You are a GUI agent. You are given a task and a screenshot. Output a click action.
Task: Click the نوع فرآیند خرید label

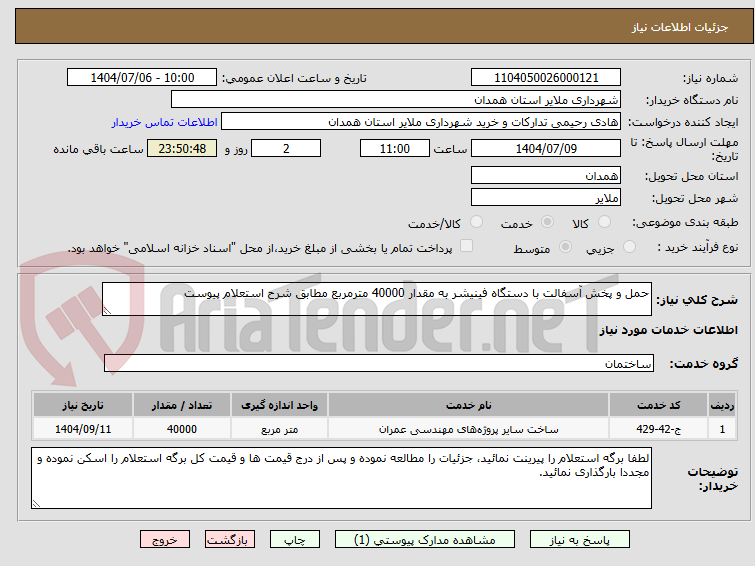(x=698, y=247)
